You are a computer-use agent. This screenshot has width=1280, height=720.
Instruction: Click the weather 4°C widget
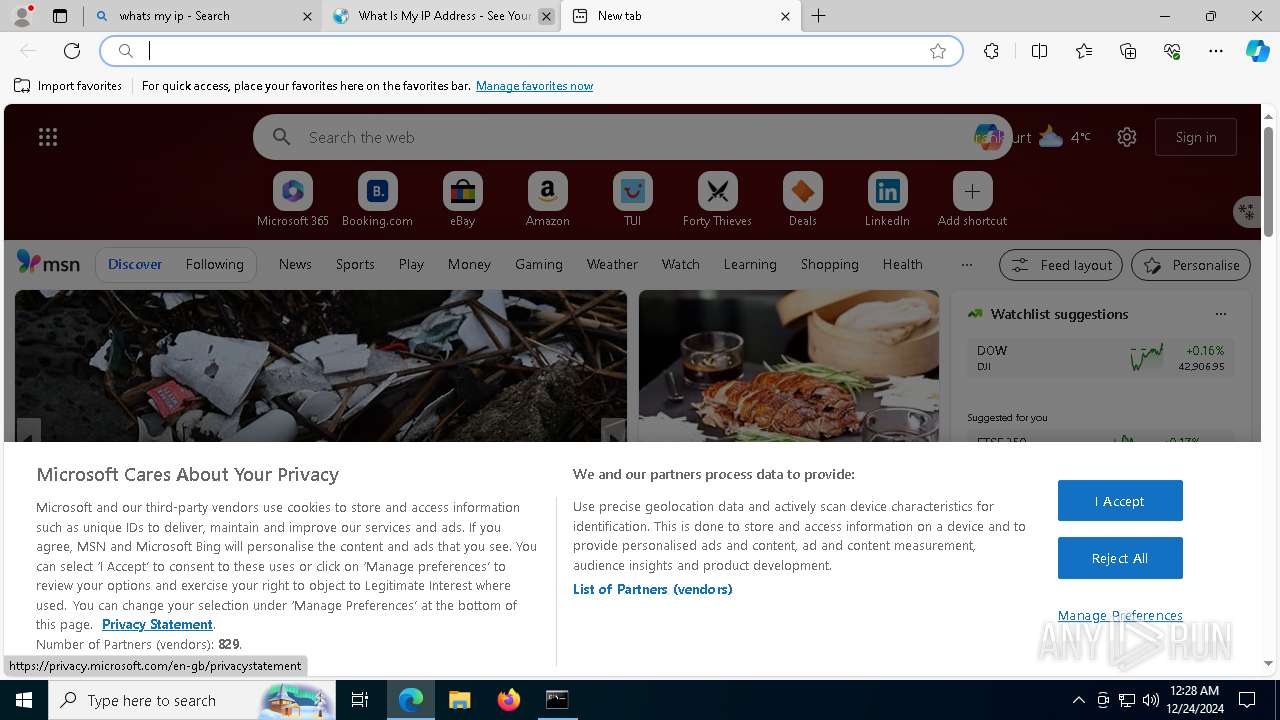pyautogui.click(x=1064, y=137)
